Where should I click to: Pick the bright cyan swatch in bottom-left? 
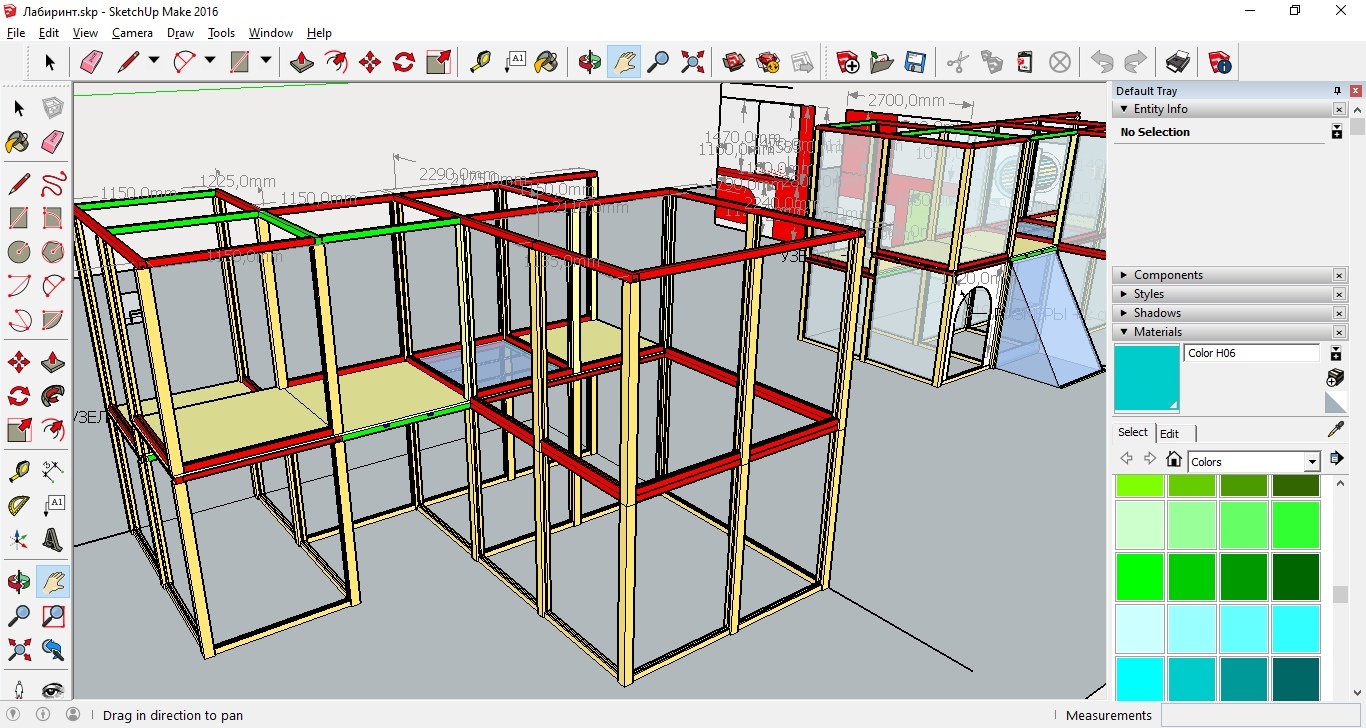coord(1140,678)
